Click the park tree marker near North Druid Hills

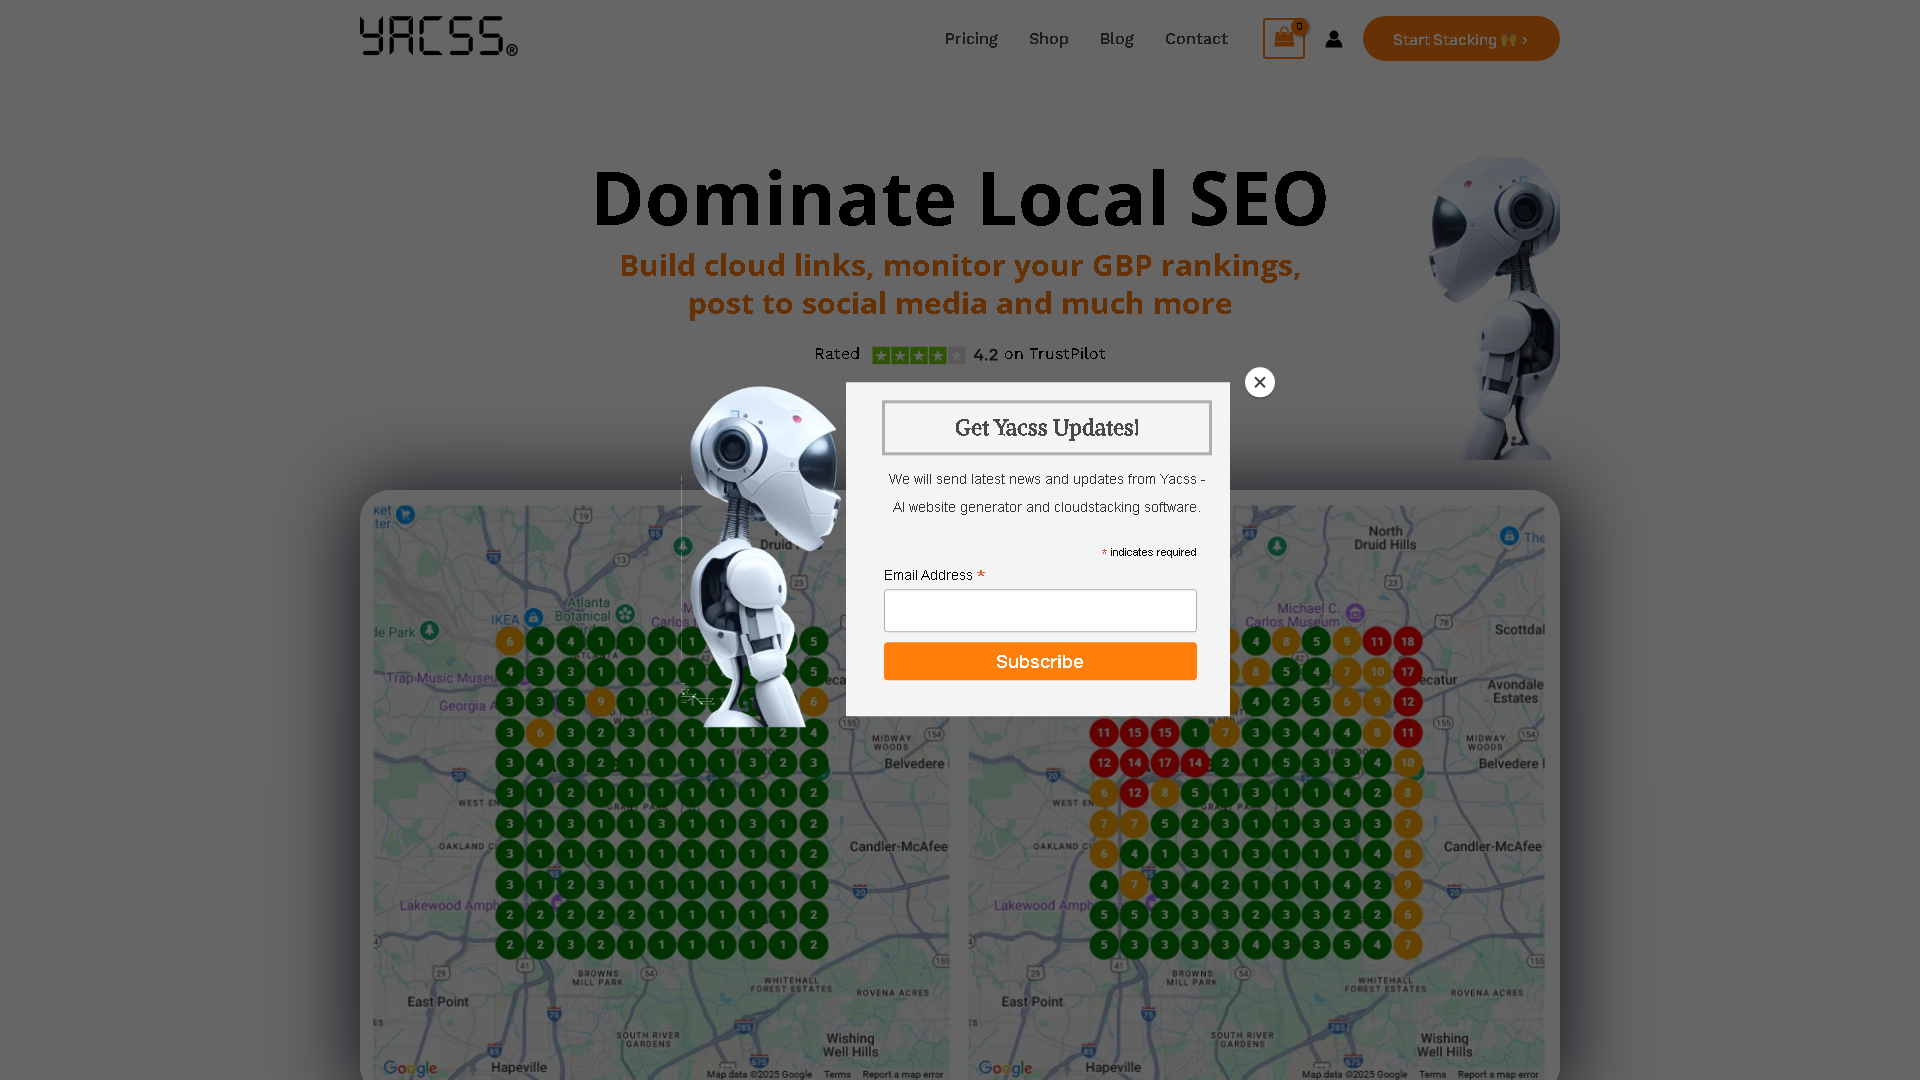tap(1276, 546)
